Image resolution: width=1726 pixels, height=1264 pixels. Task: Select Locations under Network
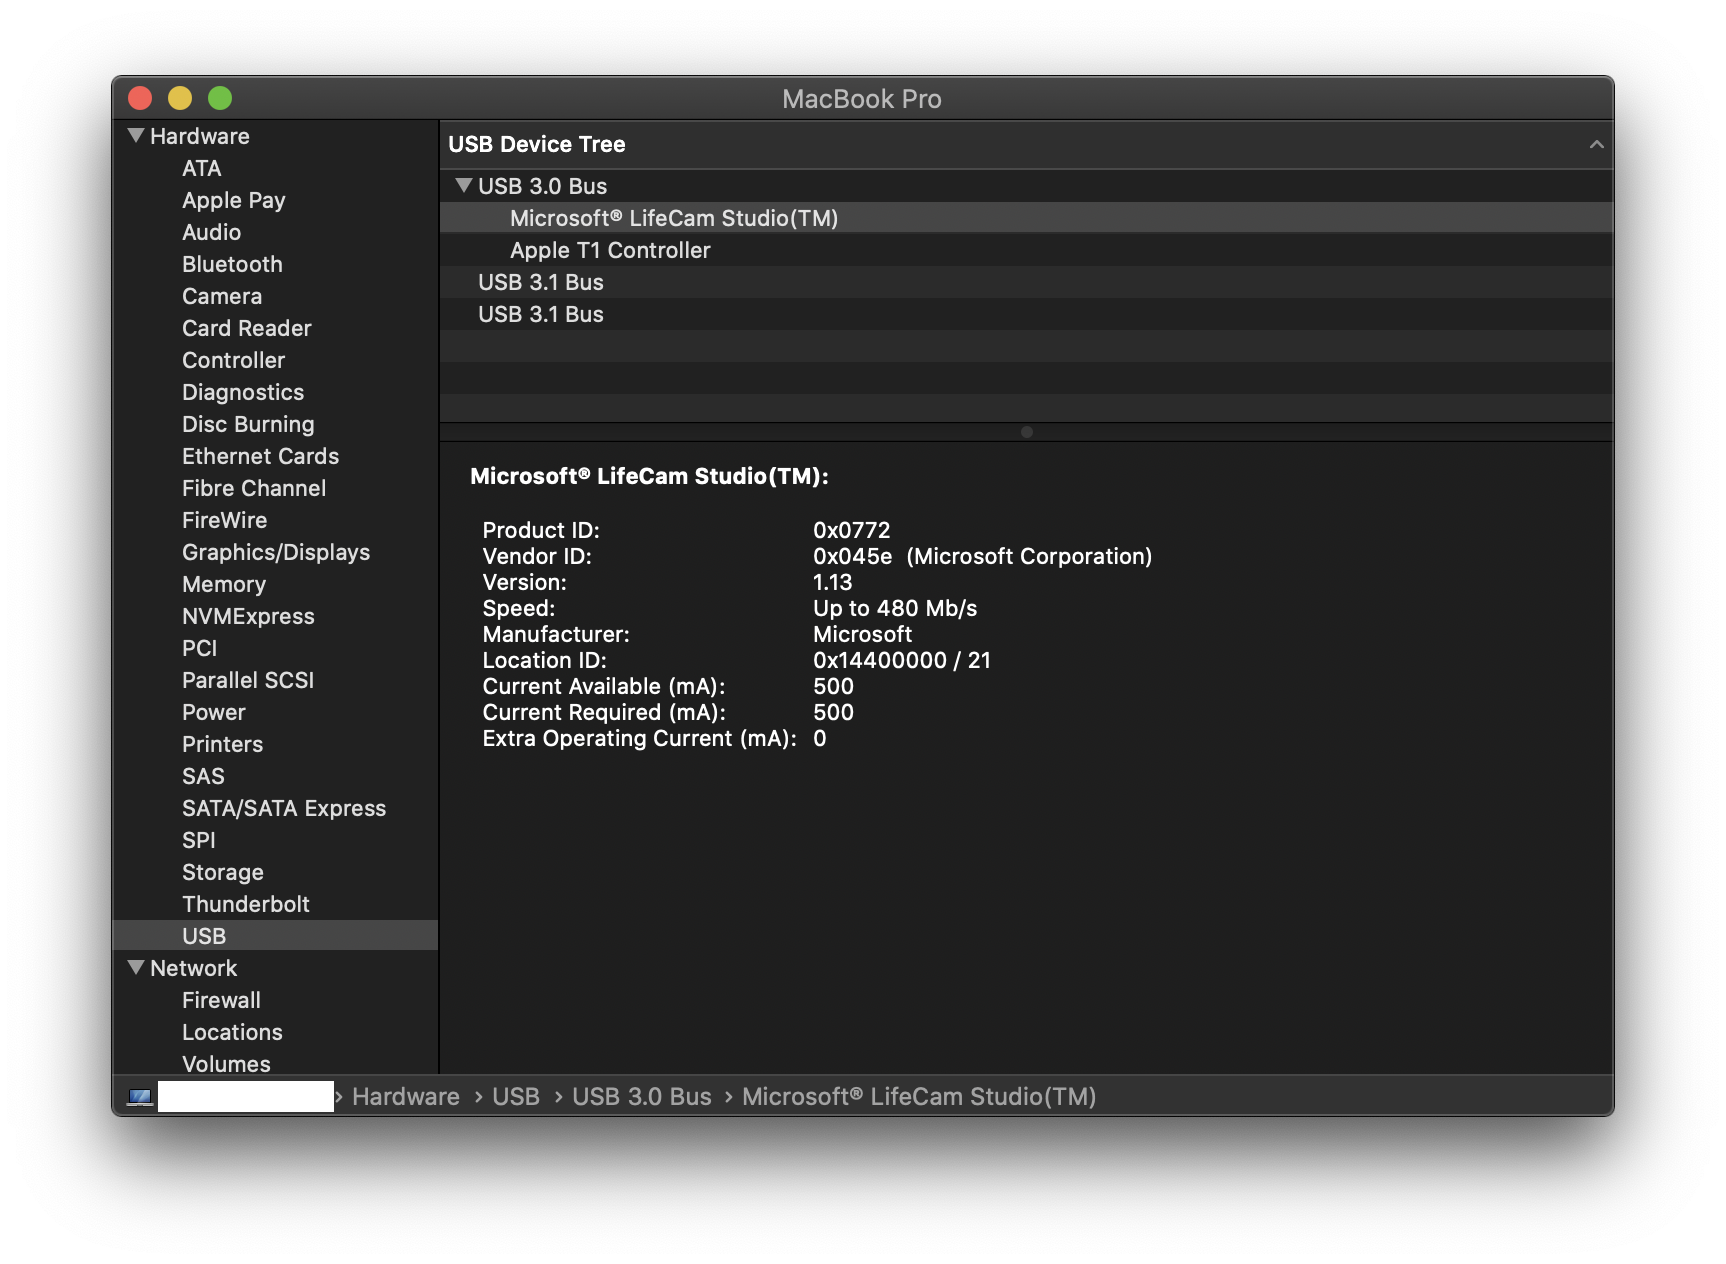click(x=232, y=1032)
